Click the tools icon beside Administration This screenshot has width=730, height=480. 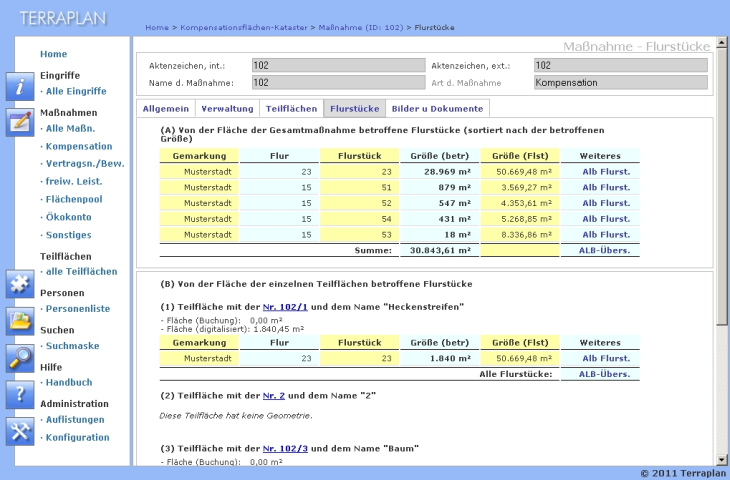click(x=20, y=431)
